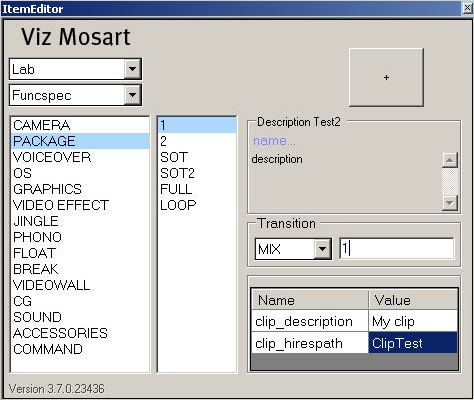Edit the ClipTest value cell
Screen dimensions: 474x400
413,343
